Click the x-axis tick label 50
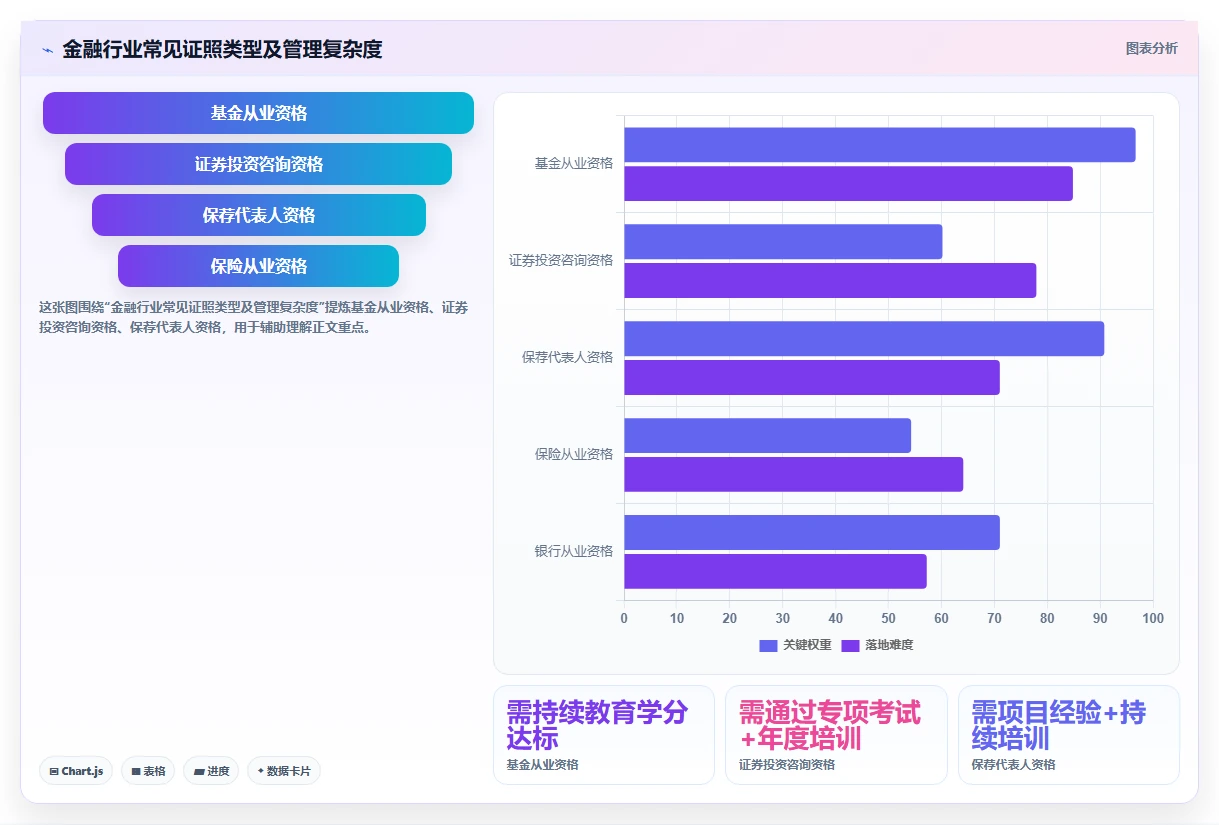 pos(889,618)
